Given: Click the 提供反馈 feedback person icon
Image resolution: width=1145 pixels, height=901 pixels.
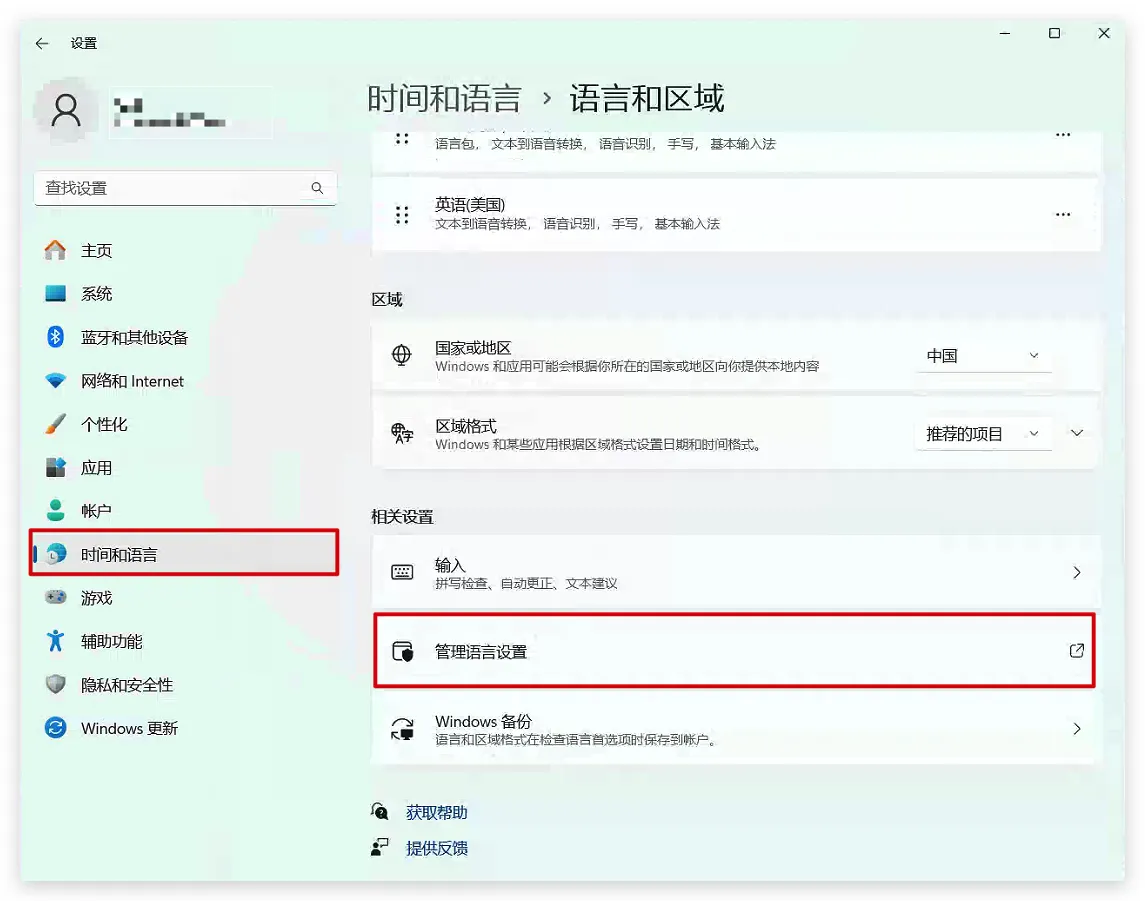Looking at the screenshot, I should (379, 847).
